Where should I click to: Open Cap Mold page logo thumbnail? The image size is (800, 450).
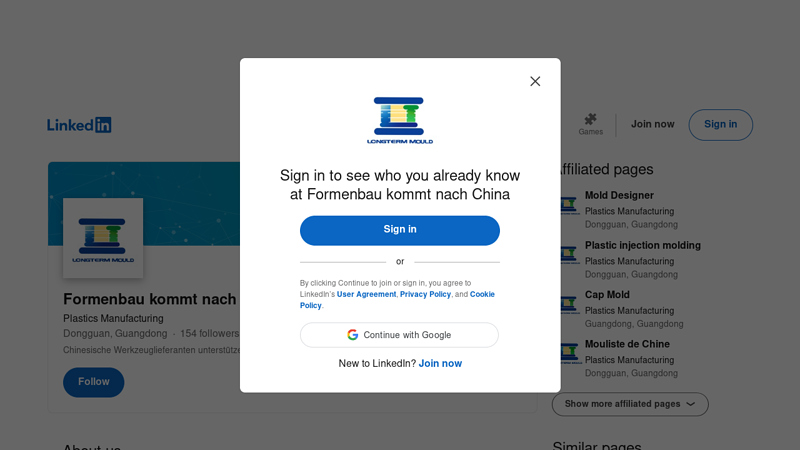pyautogui.click(x=570, y=304)
